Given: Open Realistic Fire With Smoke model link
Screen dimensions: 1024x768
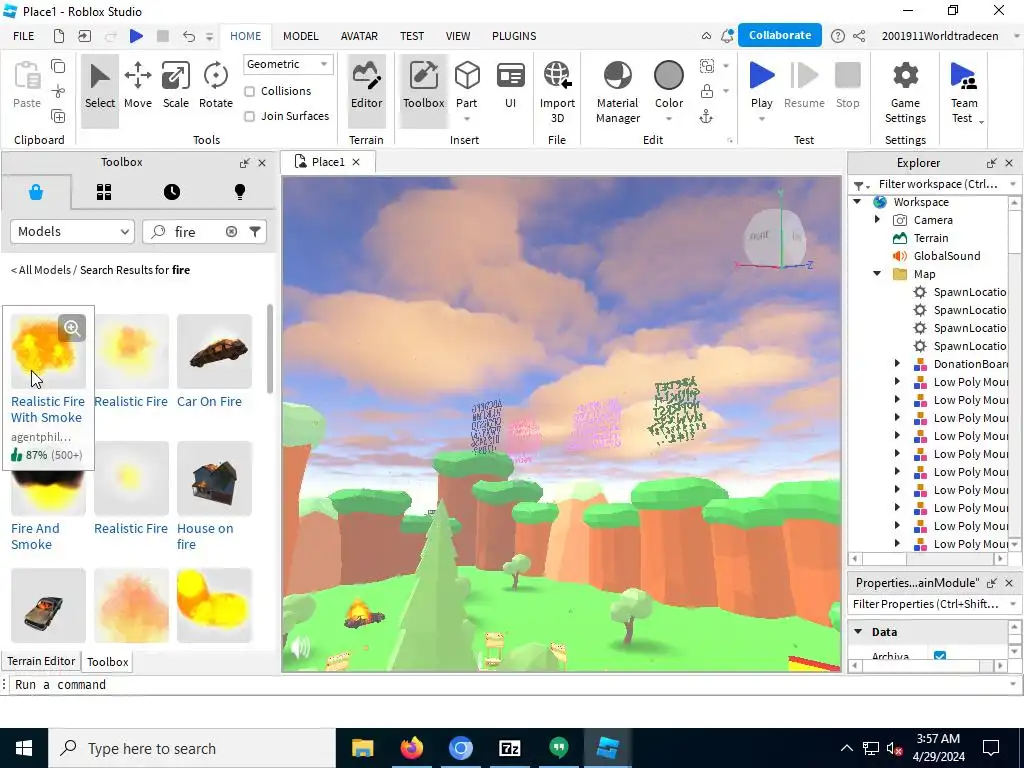Looking at the screenshot, I should [x=48, y=409].
